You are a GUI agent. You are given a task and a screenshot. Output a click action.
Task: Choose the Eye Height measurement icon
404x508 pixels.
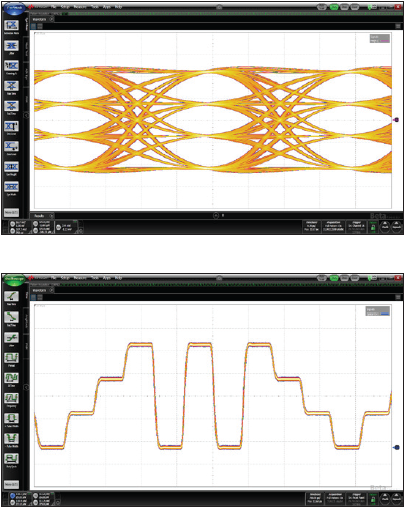click(11, 167)
